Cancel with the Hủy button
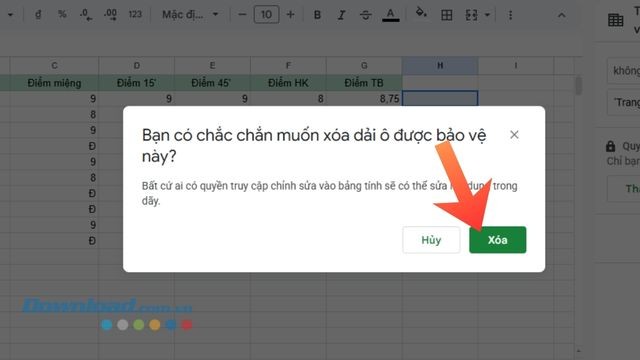 point(431,240)
